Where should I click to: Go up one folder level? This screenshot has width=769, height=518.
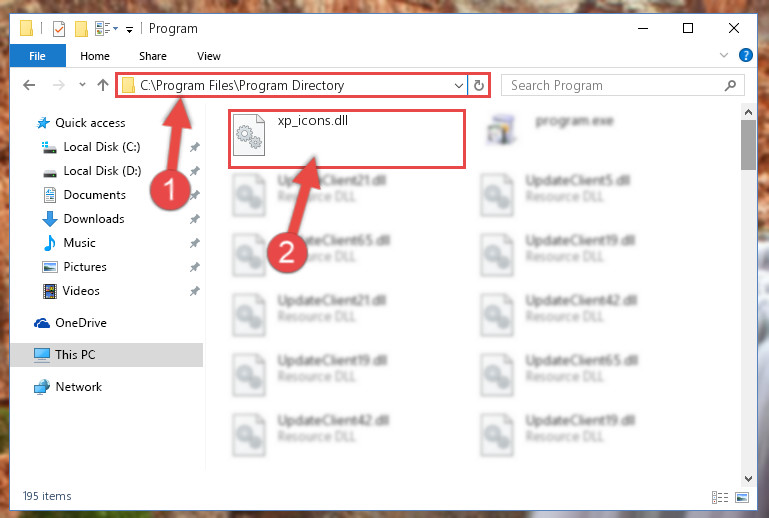click(x=103, y=85)
